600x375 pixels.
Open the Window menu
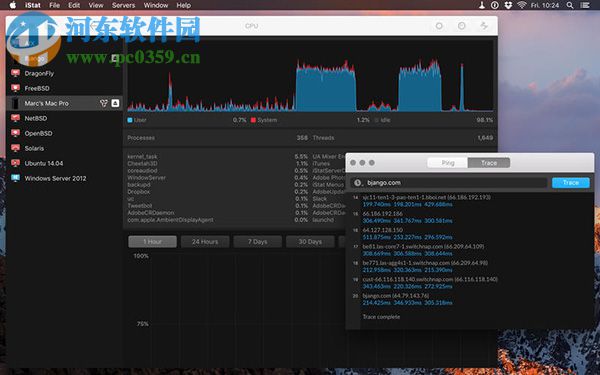[x=156, y=5]
